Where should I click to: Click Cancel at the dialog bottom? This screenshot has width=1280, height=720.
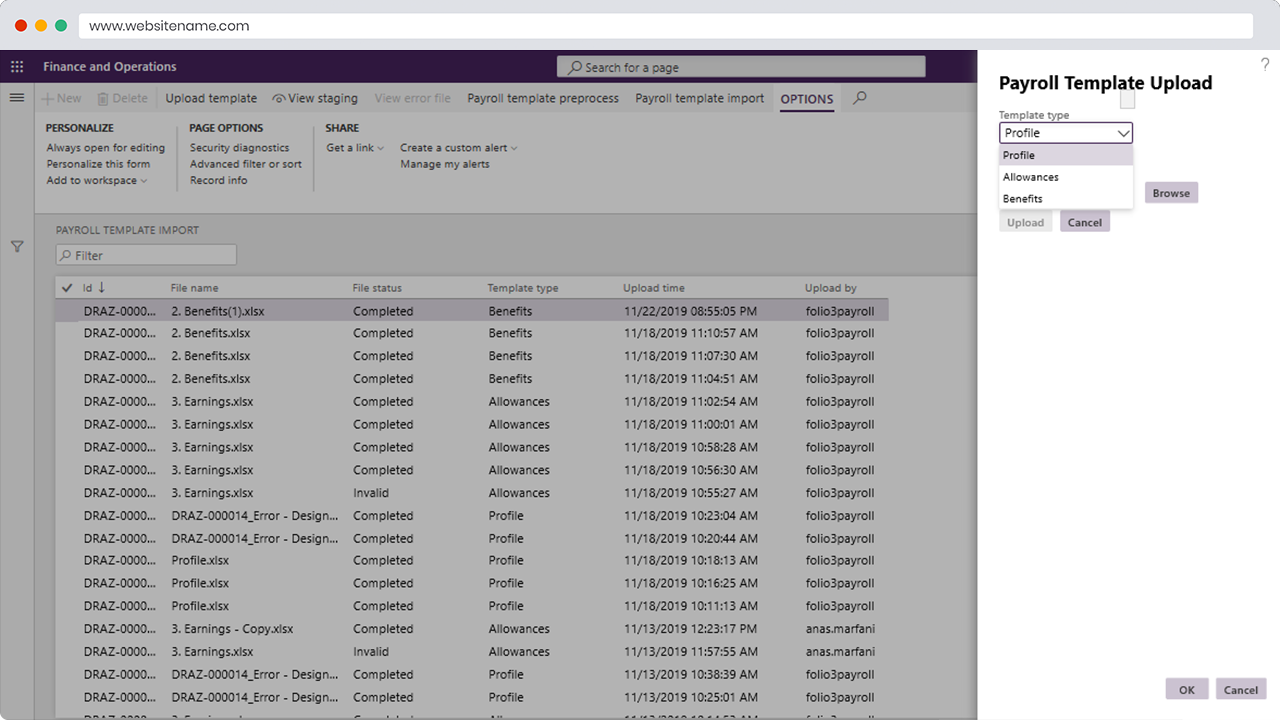point(1241,689)
